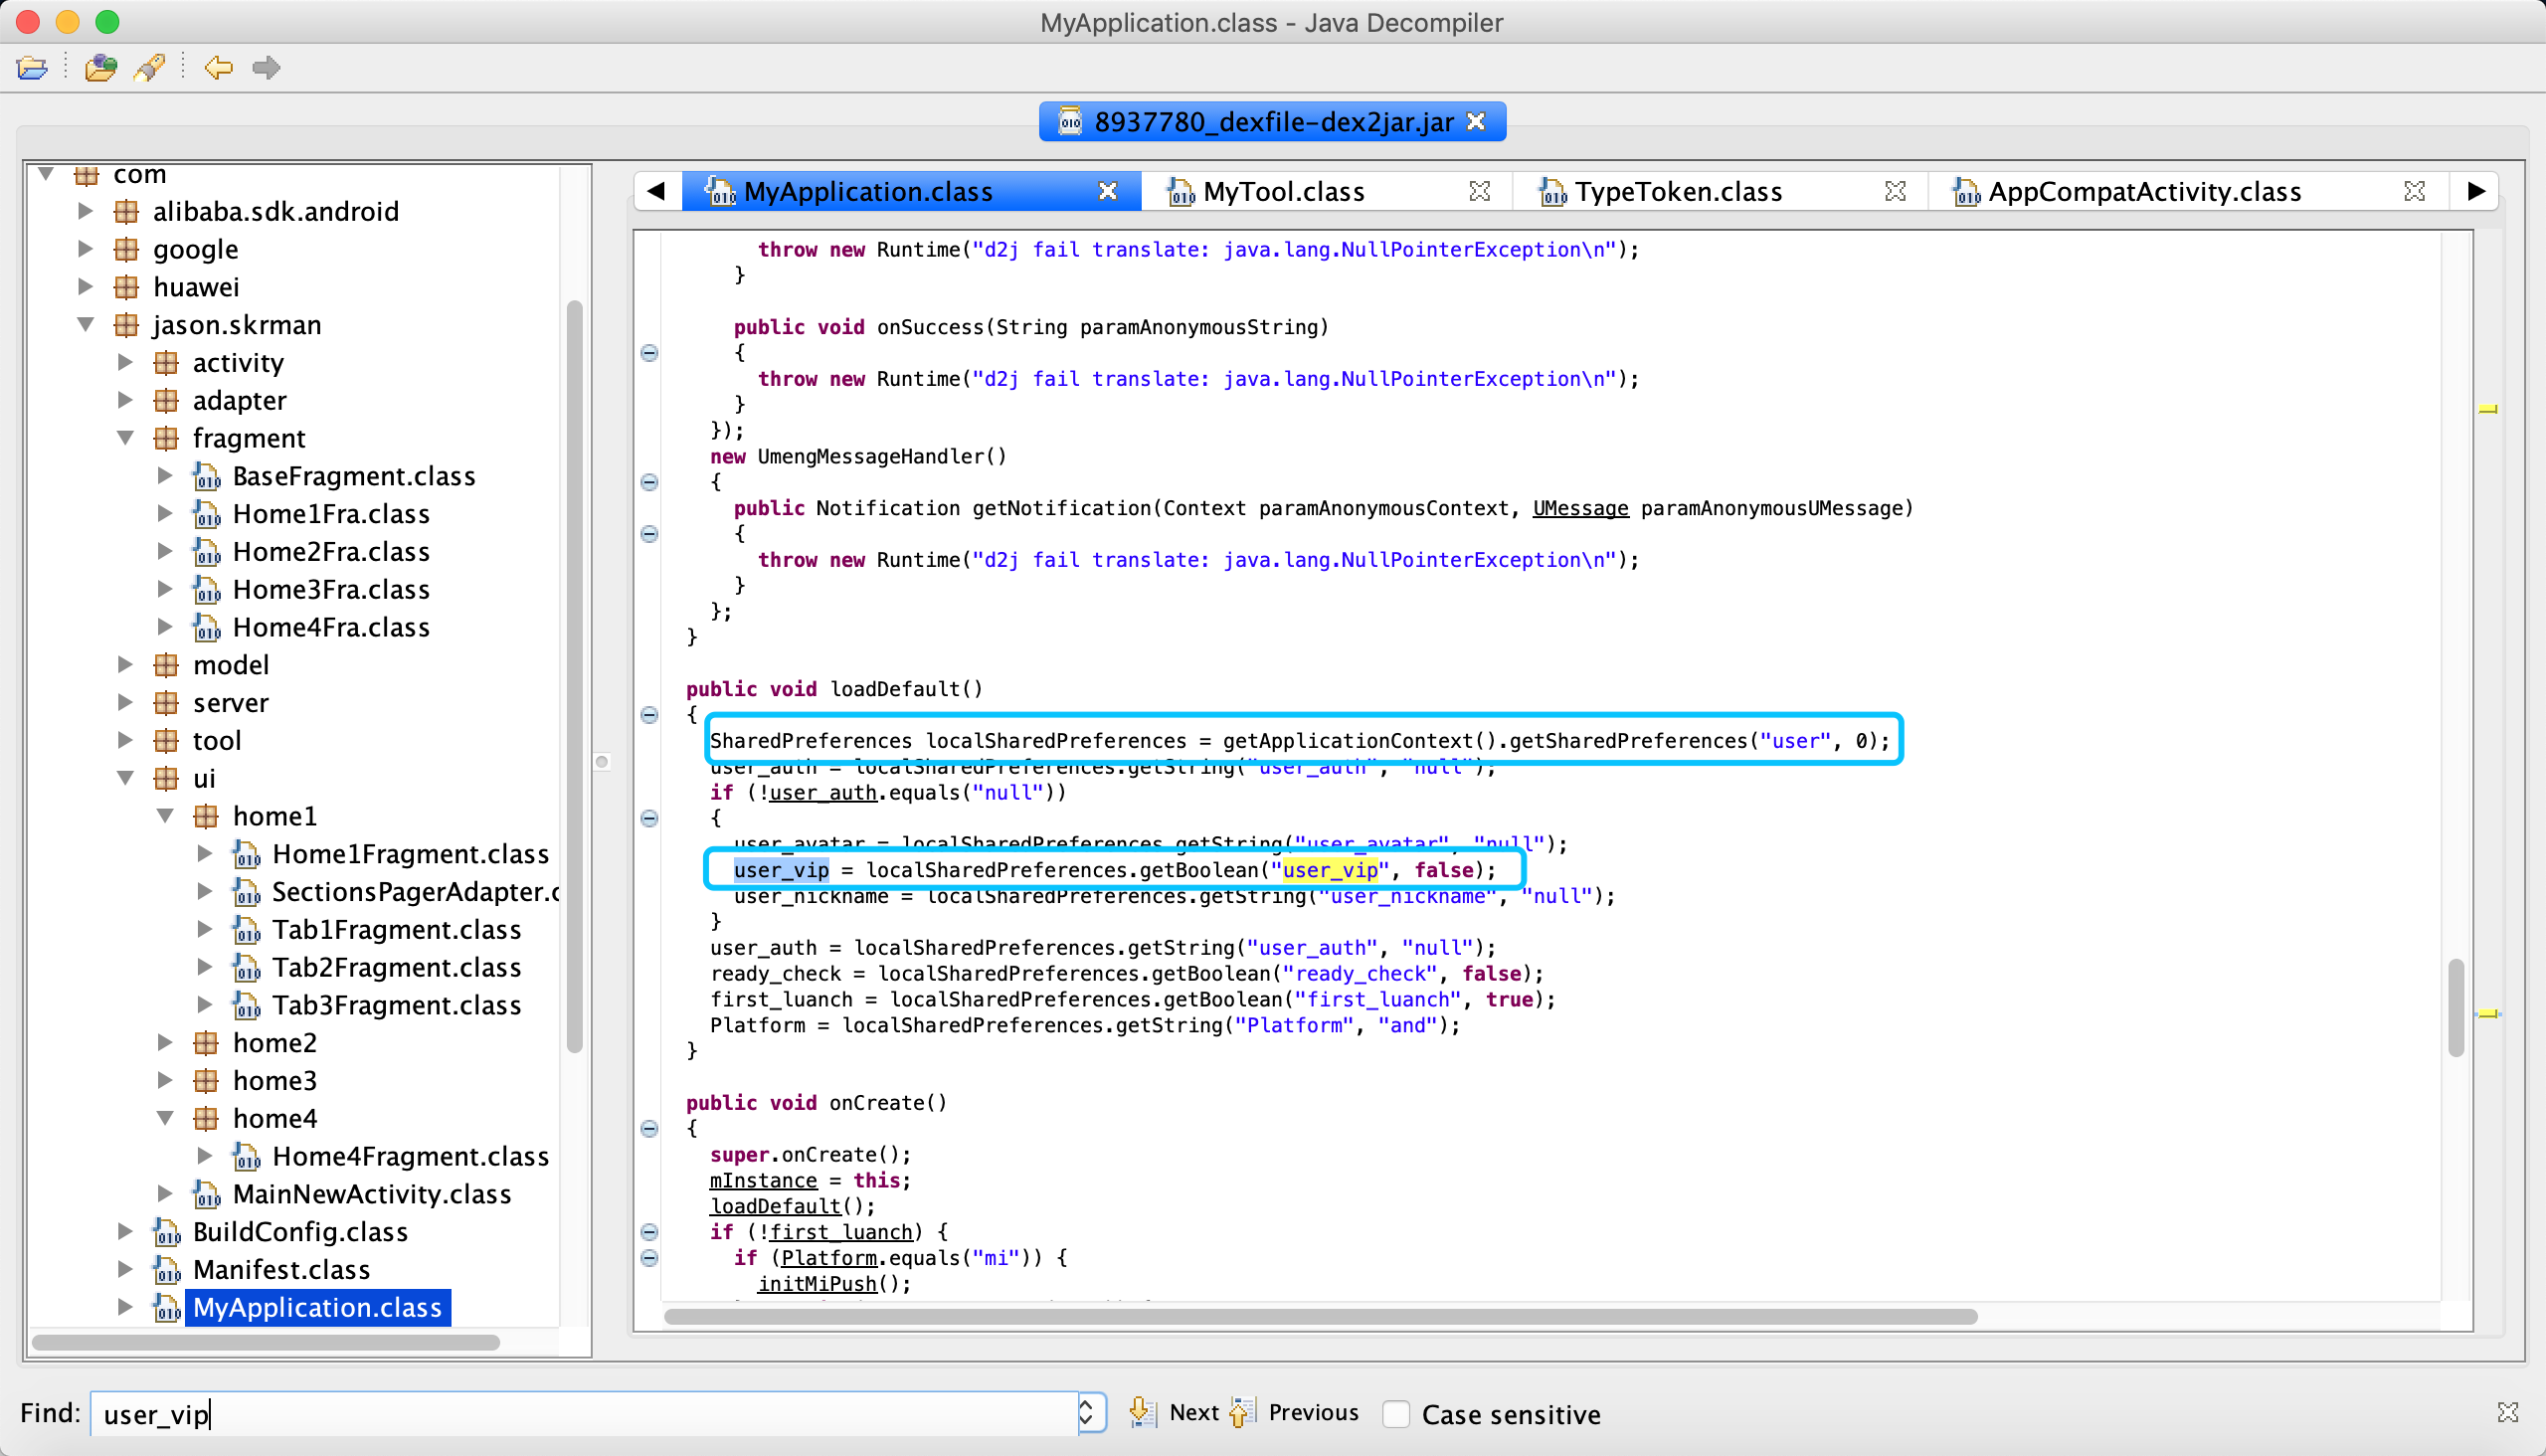This screenshot has height=1456, width=2546.
Task: Select Home1Fragment.class in the tree
Action: (x=410, y=854)
